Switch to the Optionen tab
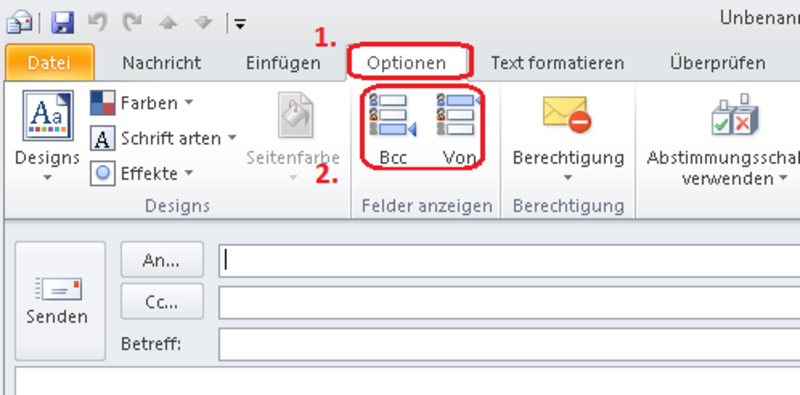 pyautogui.click(x=407, y=63)
